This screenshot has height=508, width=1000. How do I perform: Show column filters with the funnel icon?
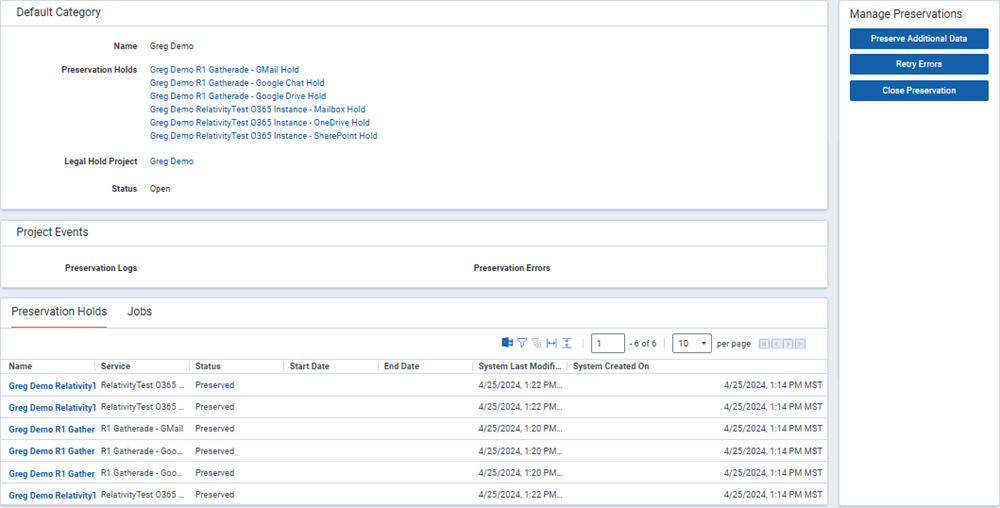[x=522, y=343]
